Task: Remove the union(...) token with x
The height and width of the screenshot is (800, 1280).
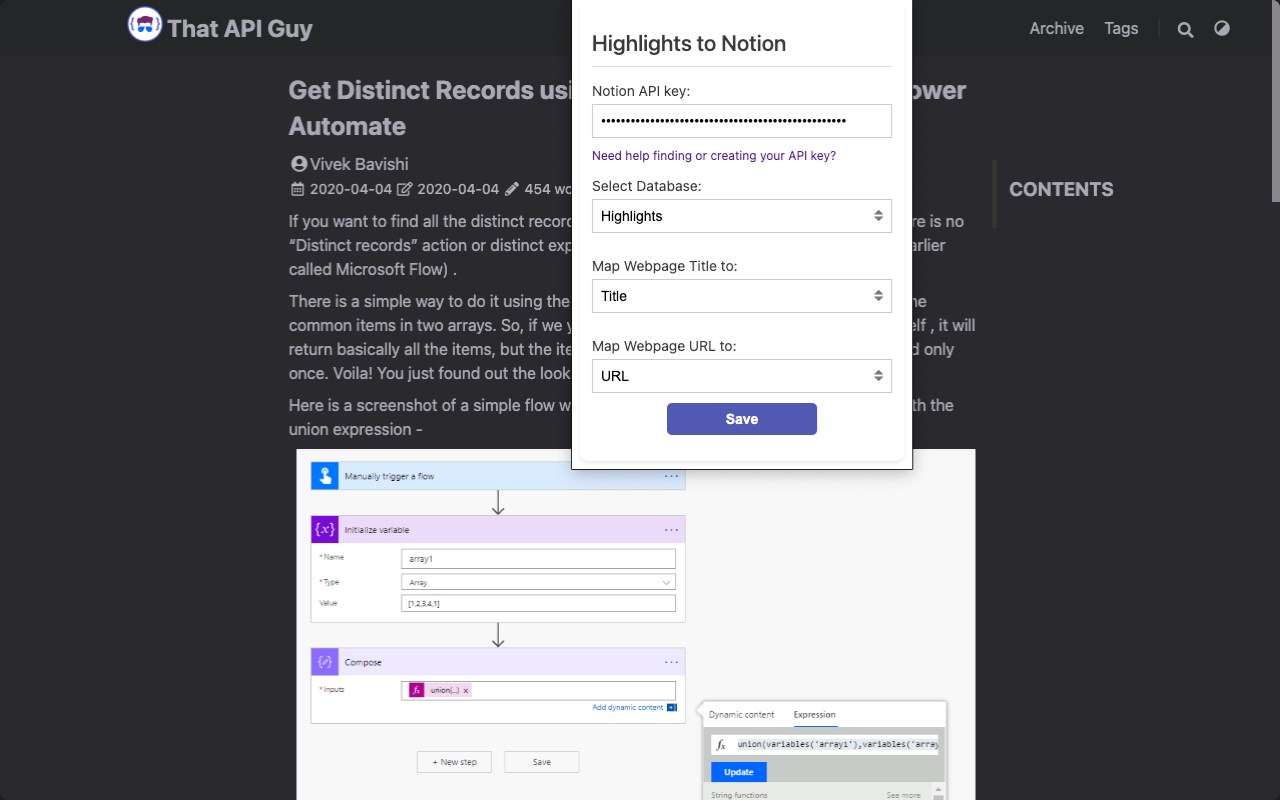Action: click(466, 691)
